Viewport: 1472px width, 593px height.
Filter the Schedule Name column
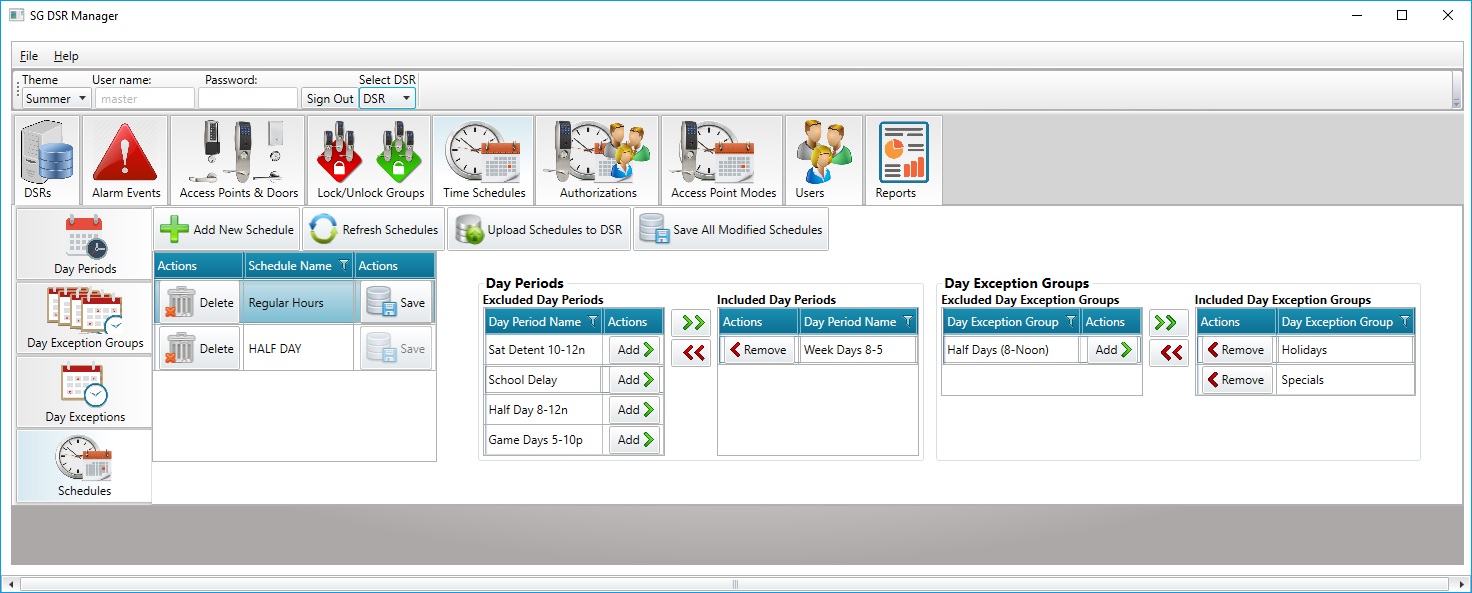point(344,265)
